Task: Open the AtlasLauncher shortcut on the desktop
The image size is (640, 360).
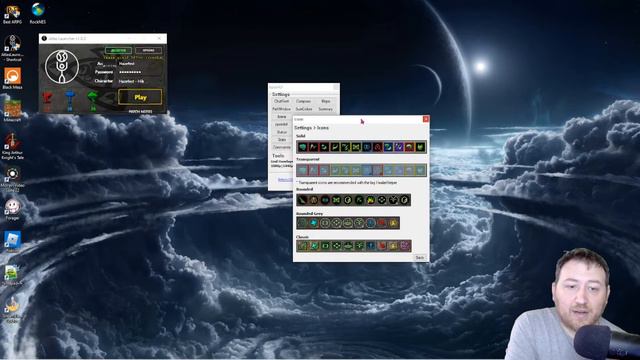Action: coord(12,48)
